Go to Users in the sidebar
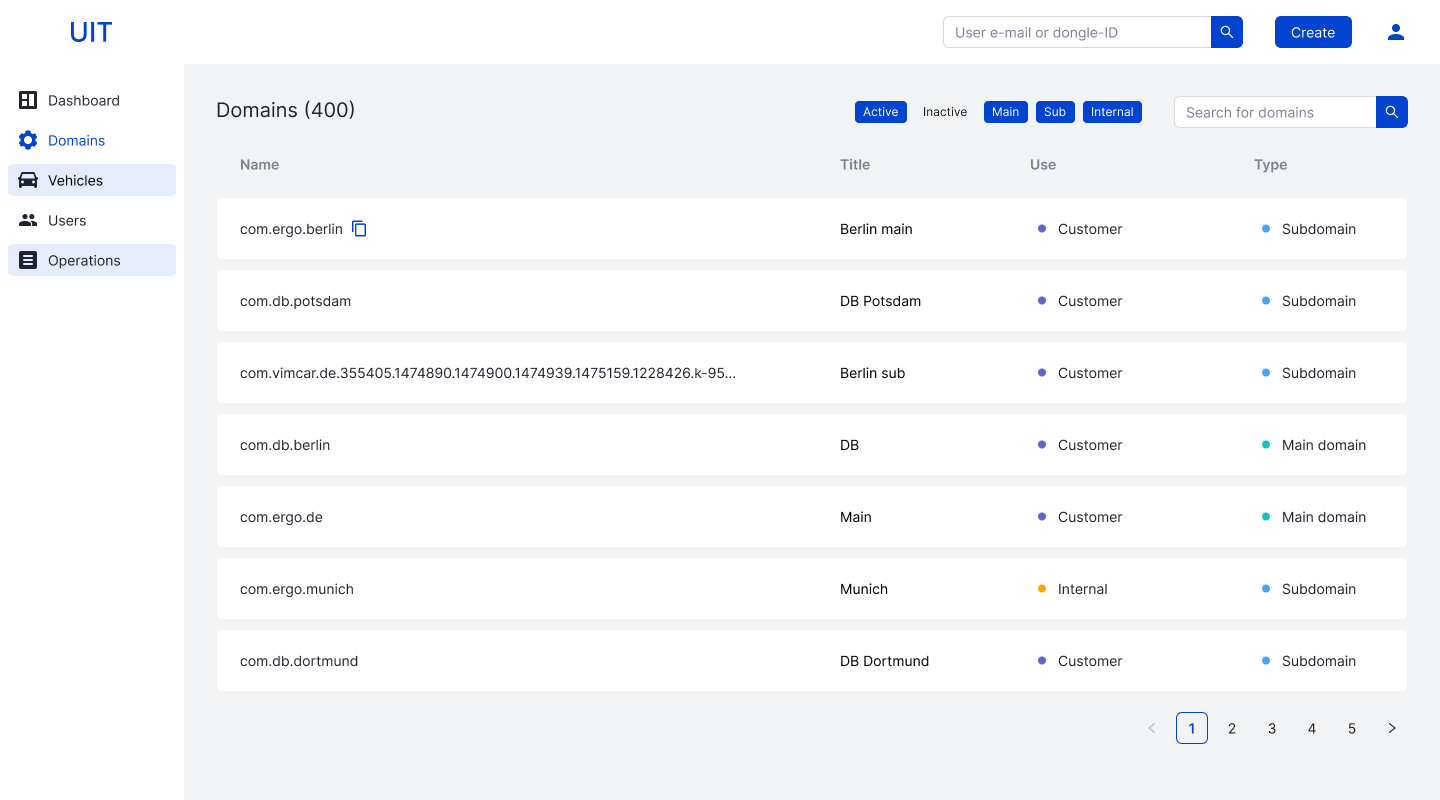Viewport: 1440px width, 800px height. coord(67,220)
